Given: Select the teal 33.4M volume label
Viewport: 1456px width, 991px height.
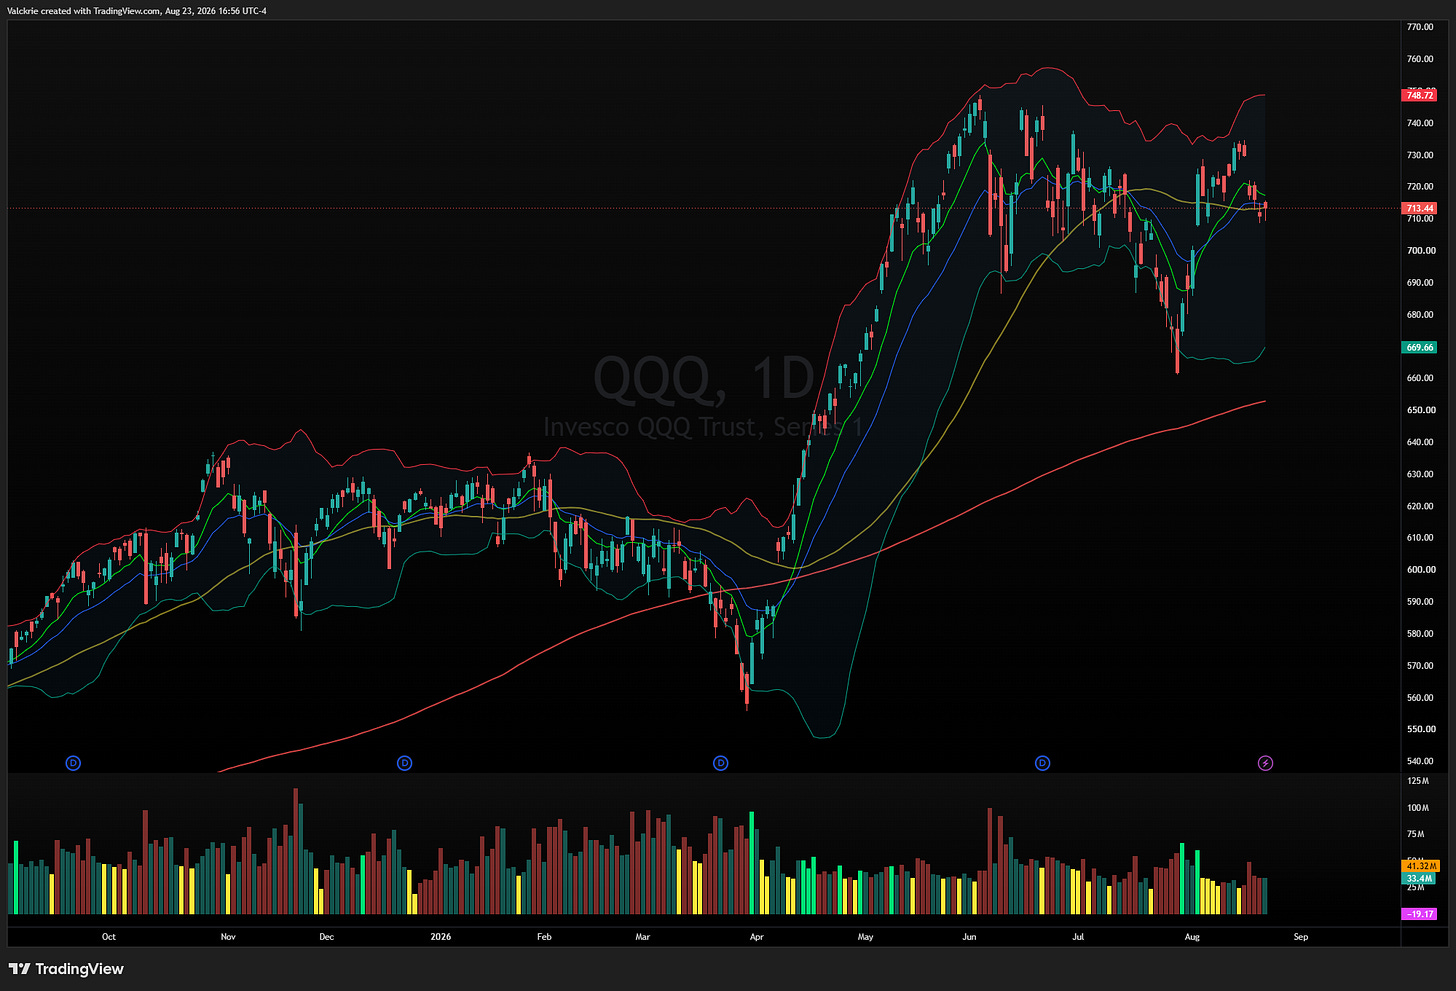Looking at the screenshot, I should coord(1420,878).
